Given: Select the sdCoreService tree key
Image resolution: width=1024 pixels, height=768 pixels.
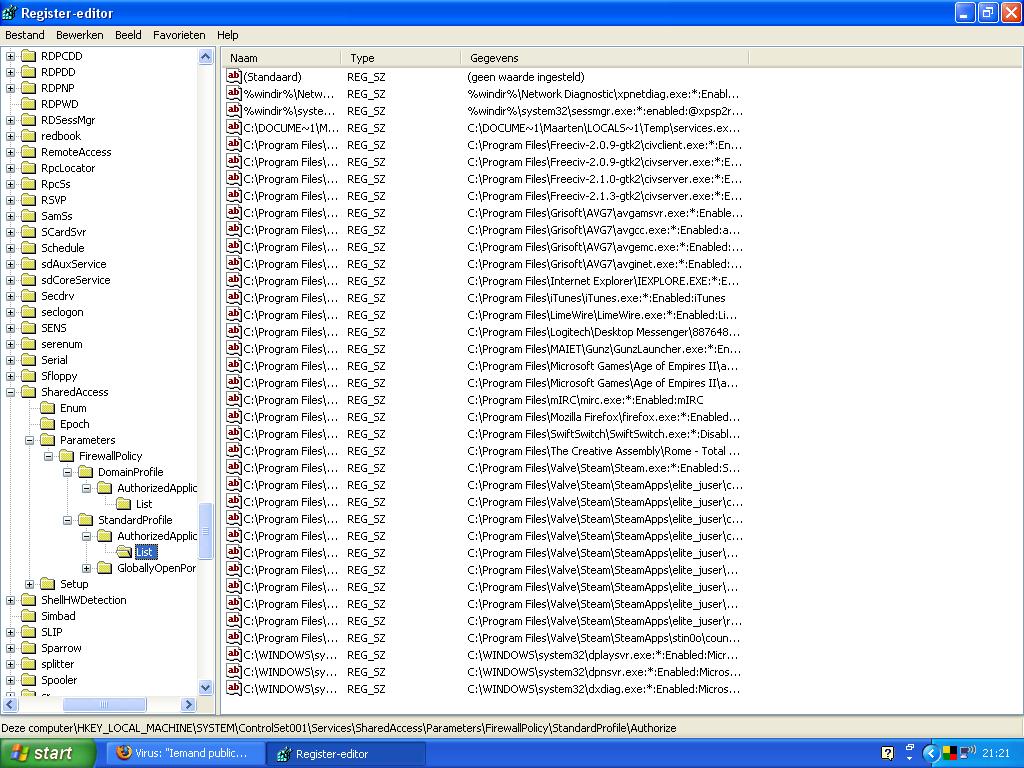Looking at the screenshot, I should 76,280.
